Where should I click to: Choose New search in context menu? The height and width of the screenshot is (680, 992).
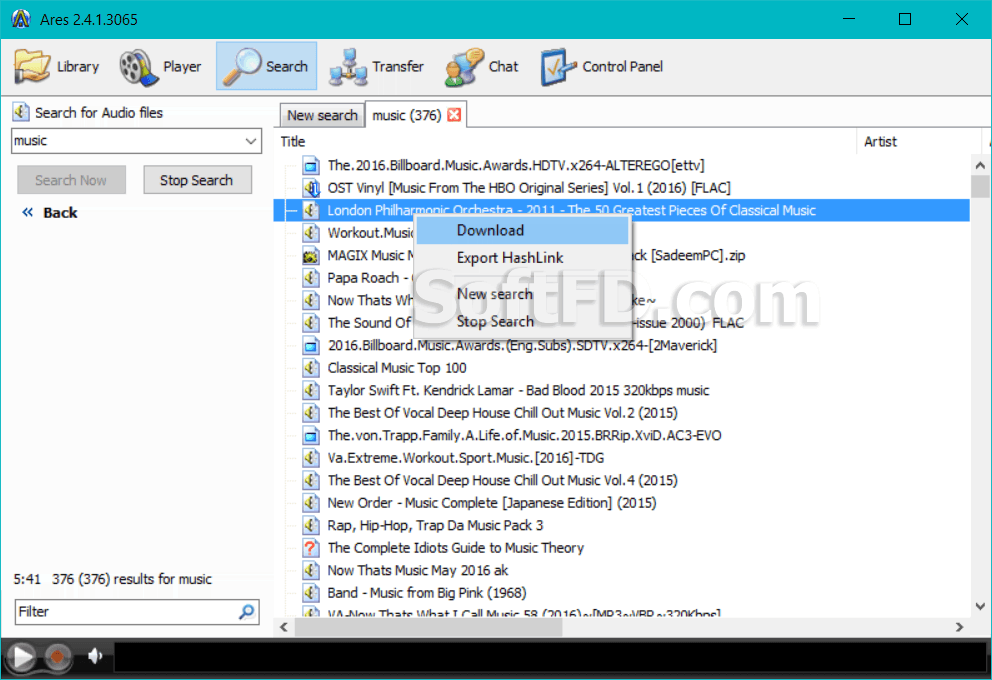523,294
